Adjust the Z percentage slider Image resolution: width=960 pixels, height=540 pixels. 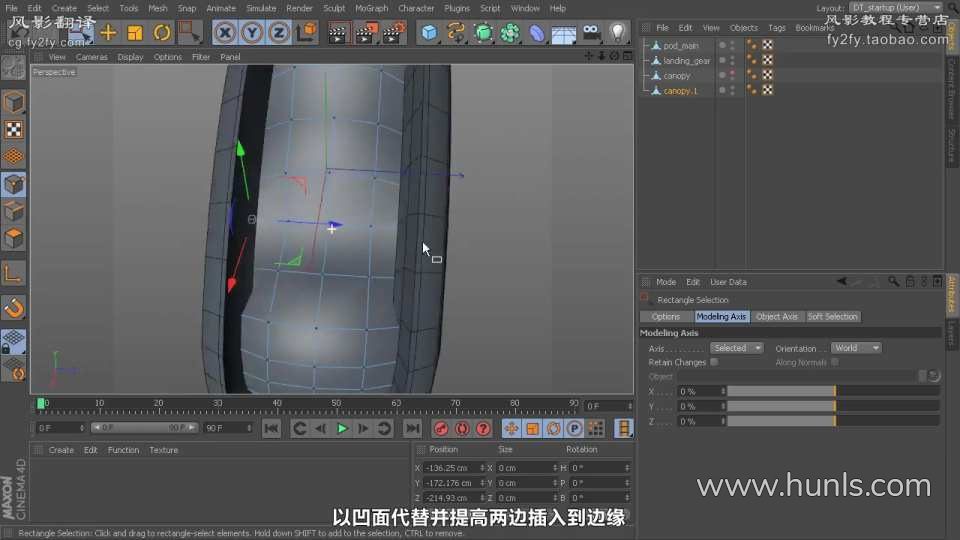click(x=833, y=421)
